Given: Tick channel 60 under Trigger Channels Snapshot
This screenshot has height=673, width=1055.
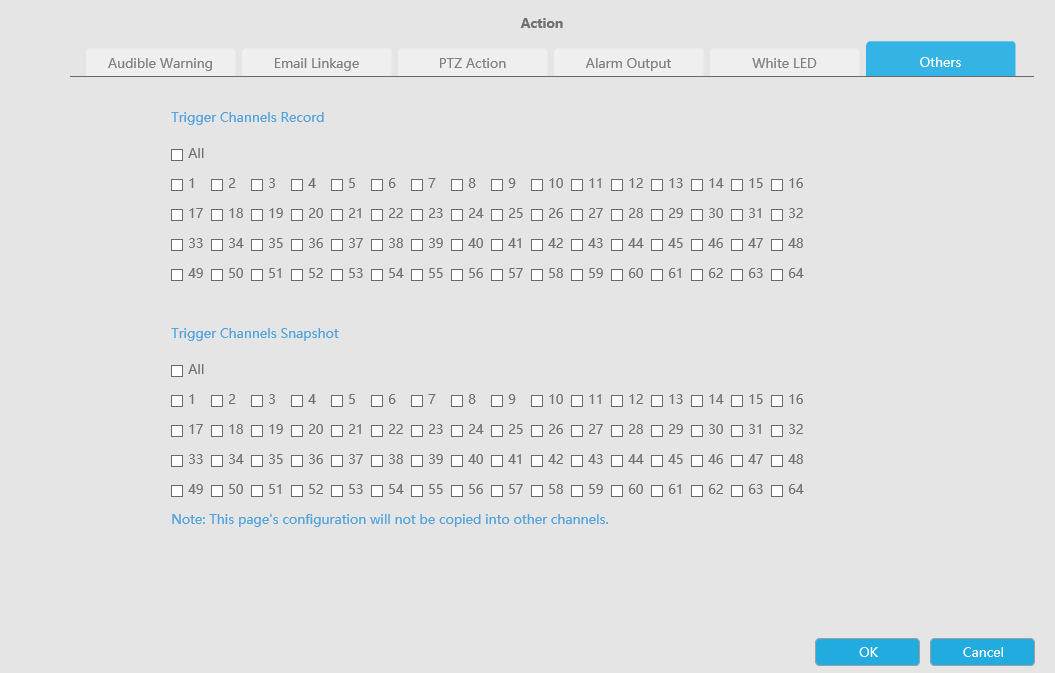Looking at the screenshot, I should (617, 491).
